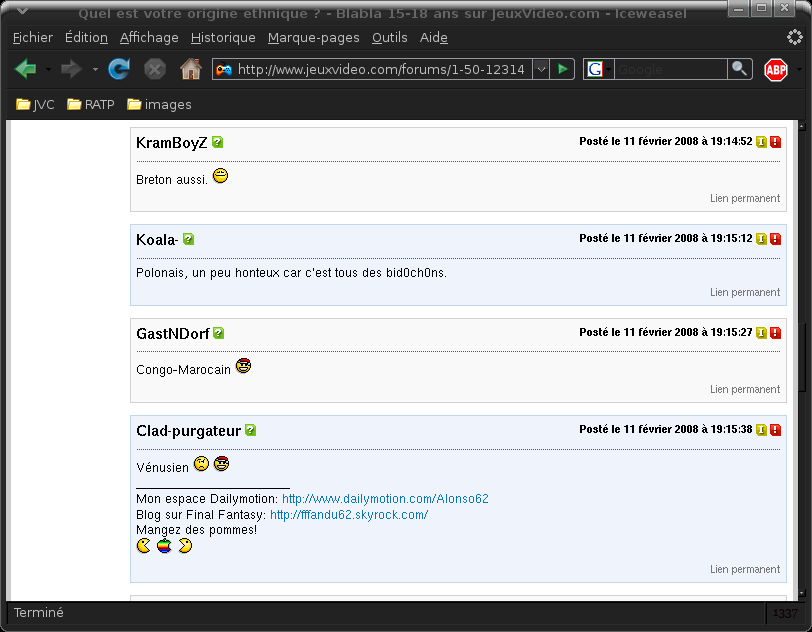Open the RATP bookmarks folder
Viewport: 812px width, 632px height.
(x=91, y=105)
